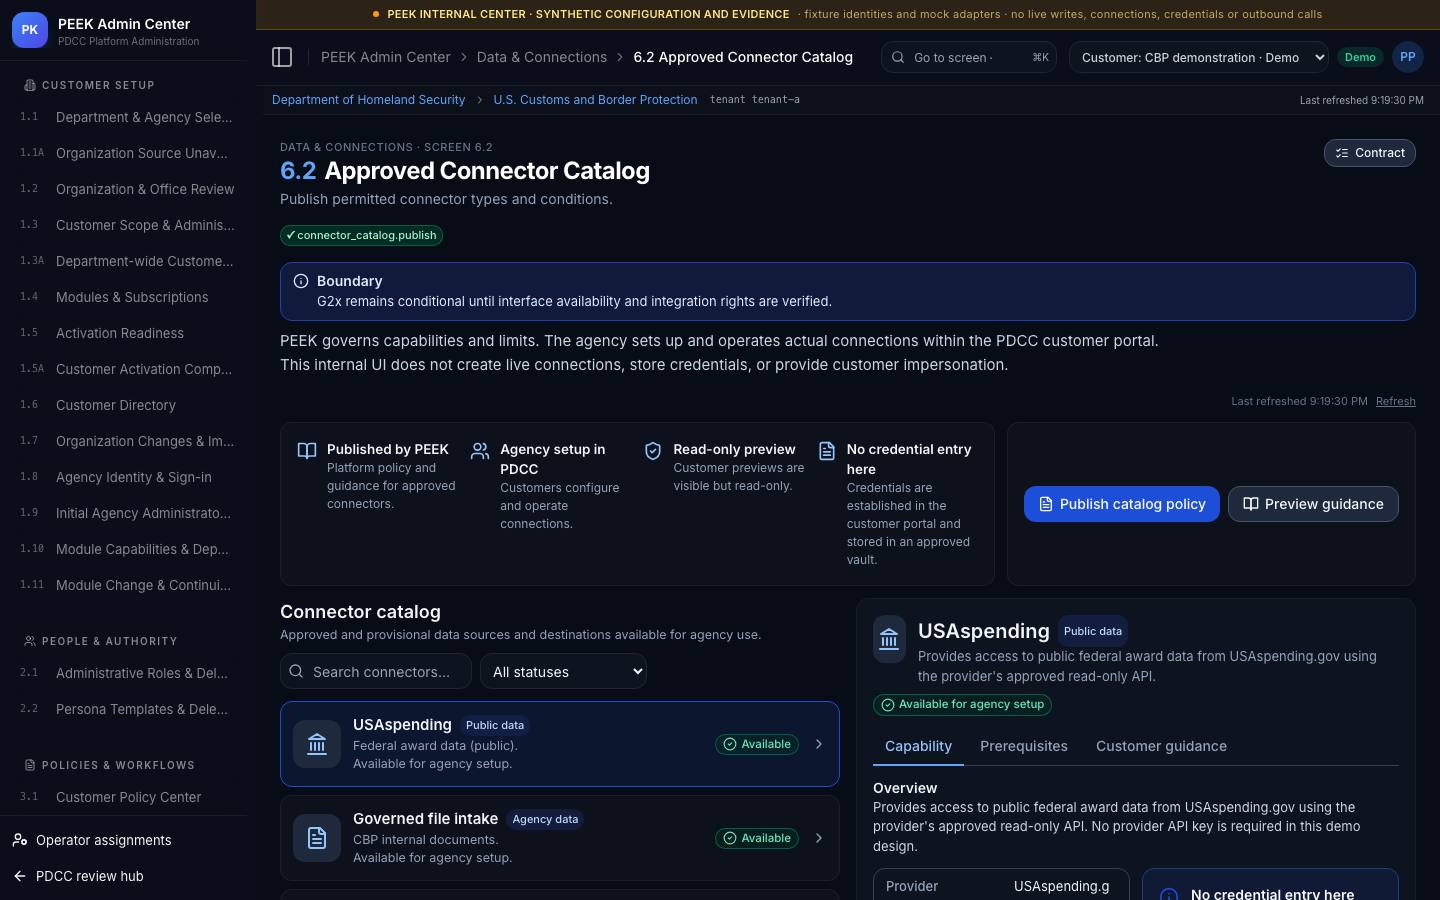Open the All statuses filter dropdown

[564, 671]
